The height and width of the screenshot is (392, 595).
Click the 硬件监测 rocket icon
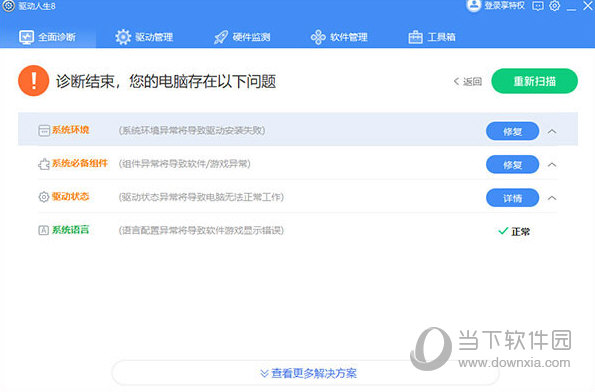click(221, 37)
